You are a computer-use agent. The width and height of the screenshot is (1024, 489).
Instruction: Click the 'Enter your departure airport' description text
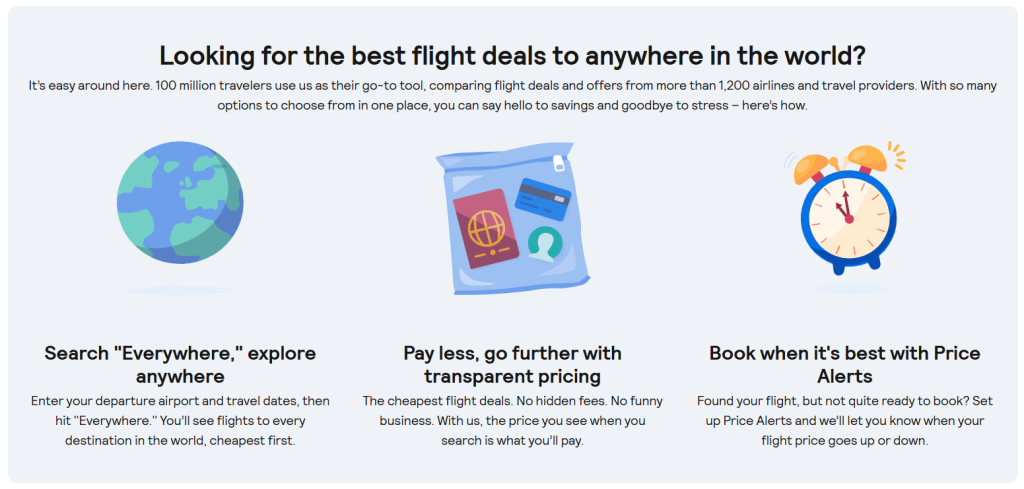coord(180,420)
